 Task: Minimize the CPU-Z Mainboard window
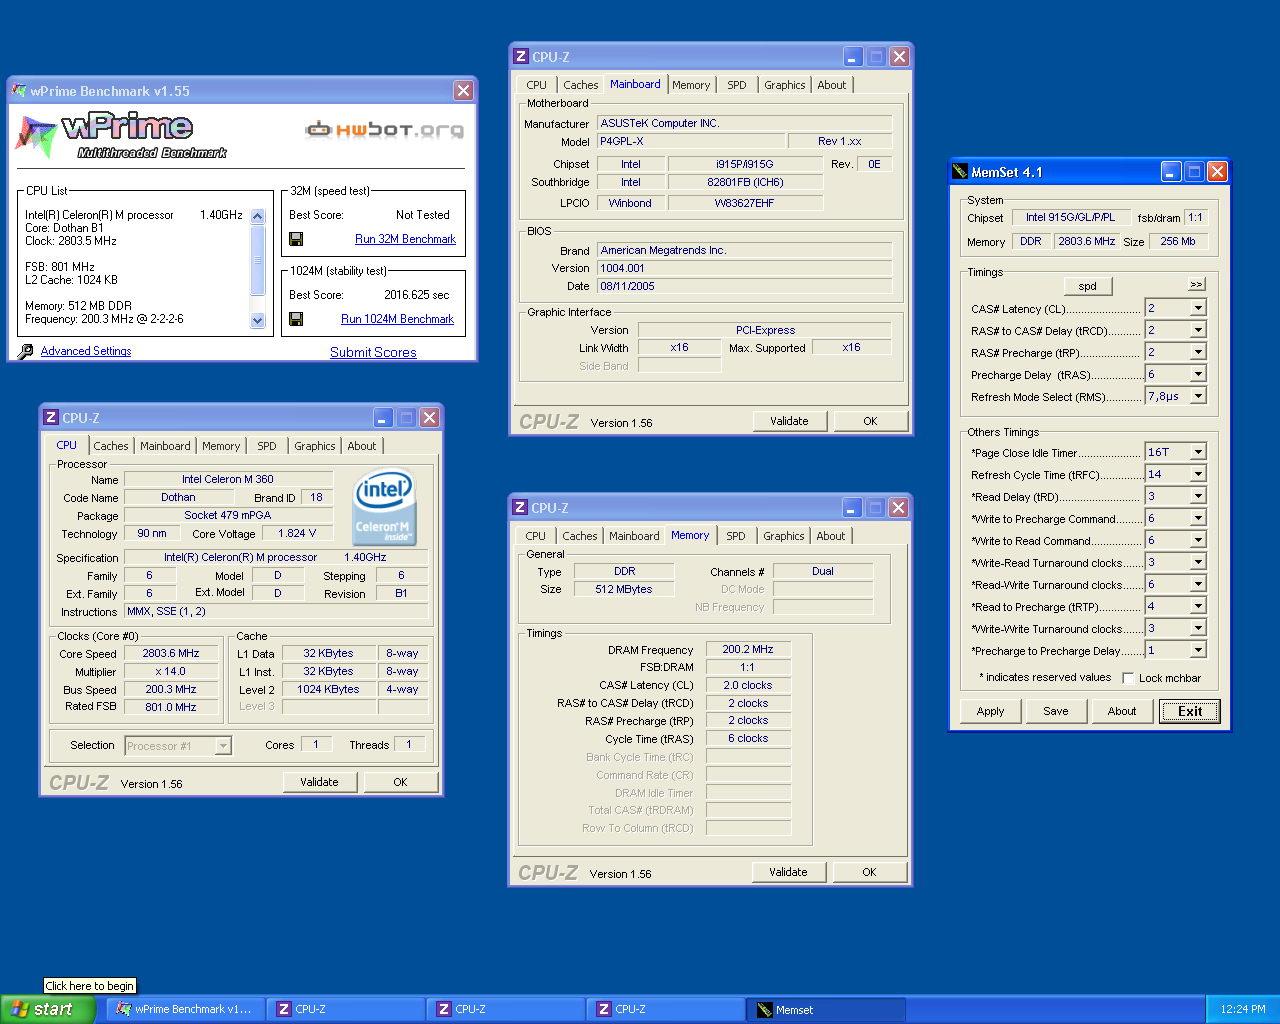[x=853, y=57]
